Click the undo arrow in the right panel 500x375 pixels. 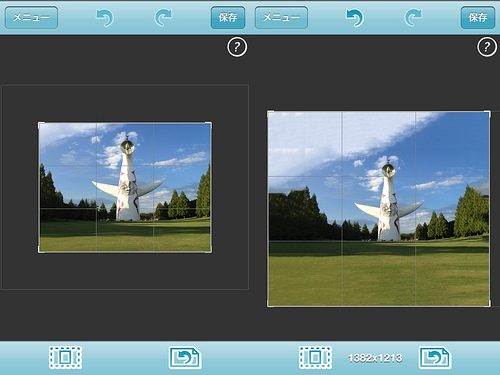(x=355, y=18)
